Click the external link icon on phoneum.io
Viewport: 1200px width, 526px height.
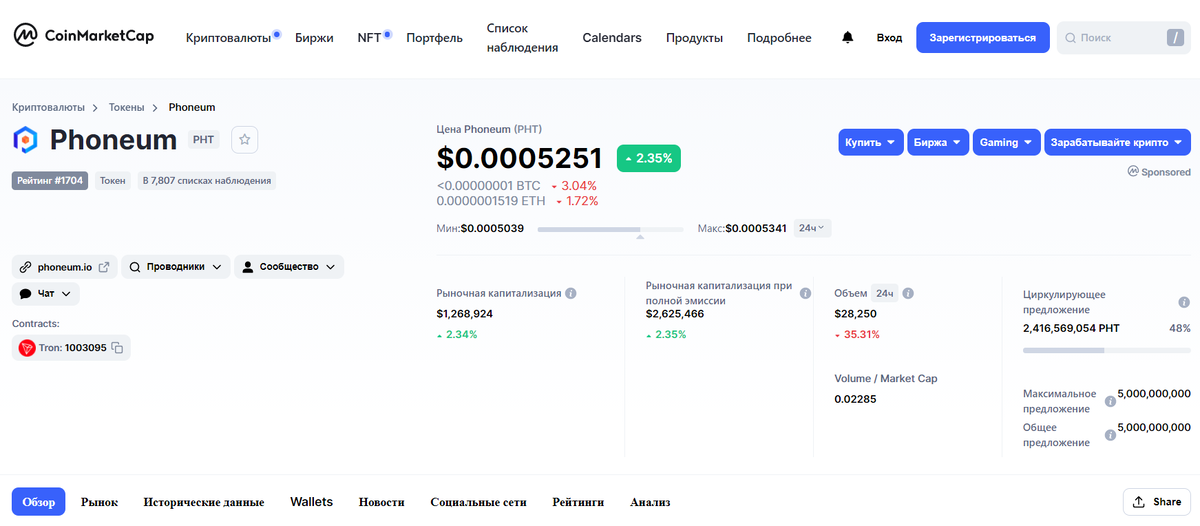click(103, 267)
